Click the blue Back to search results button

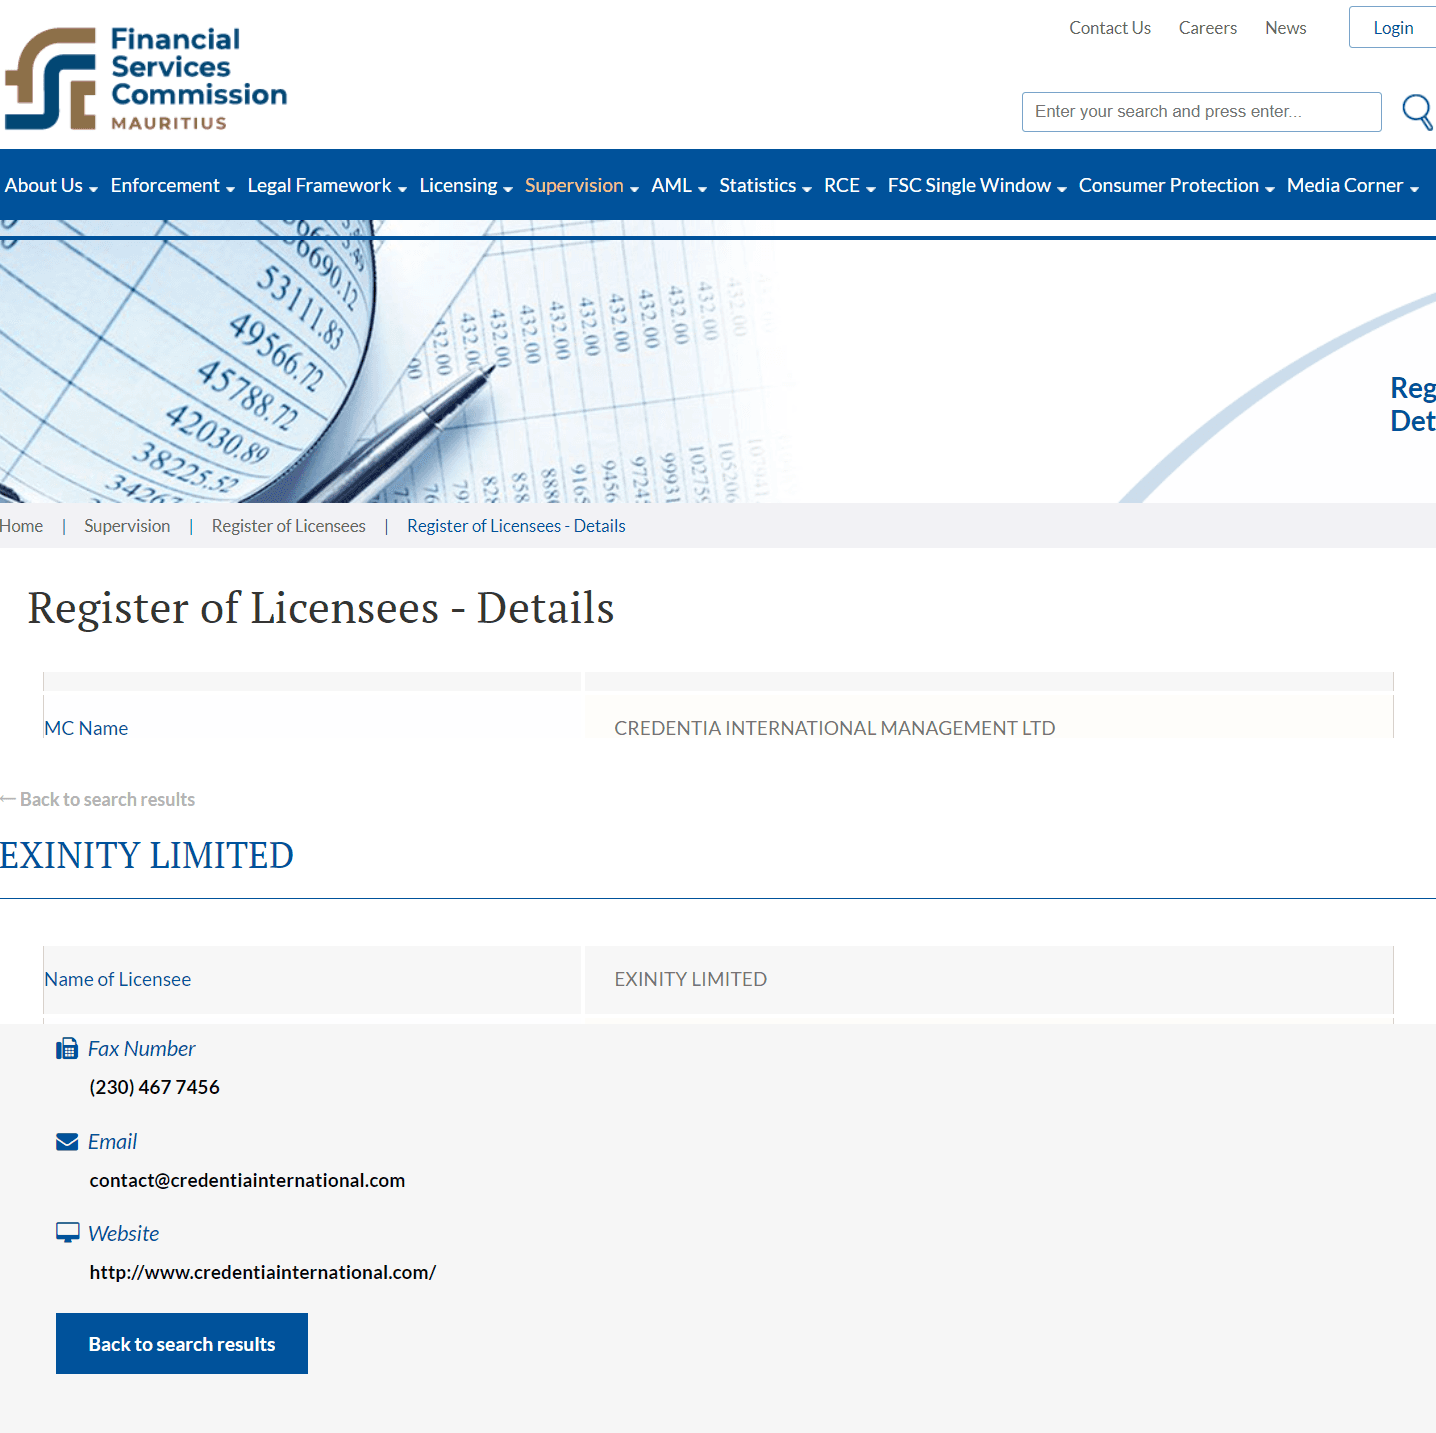tap(182, 1343)
